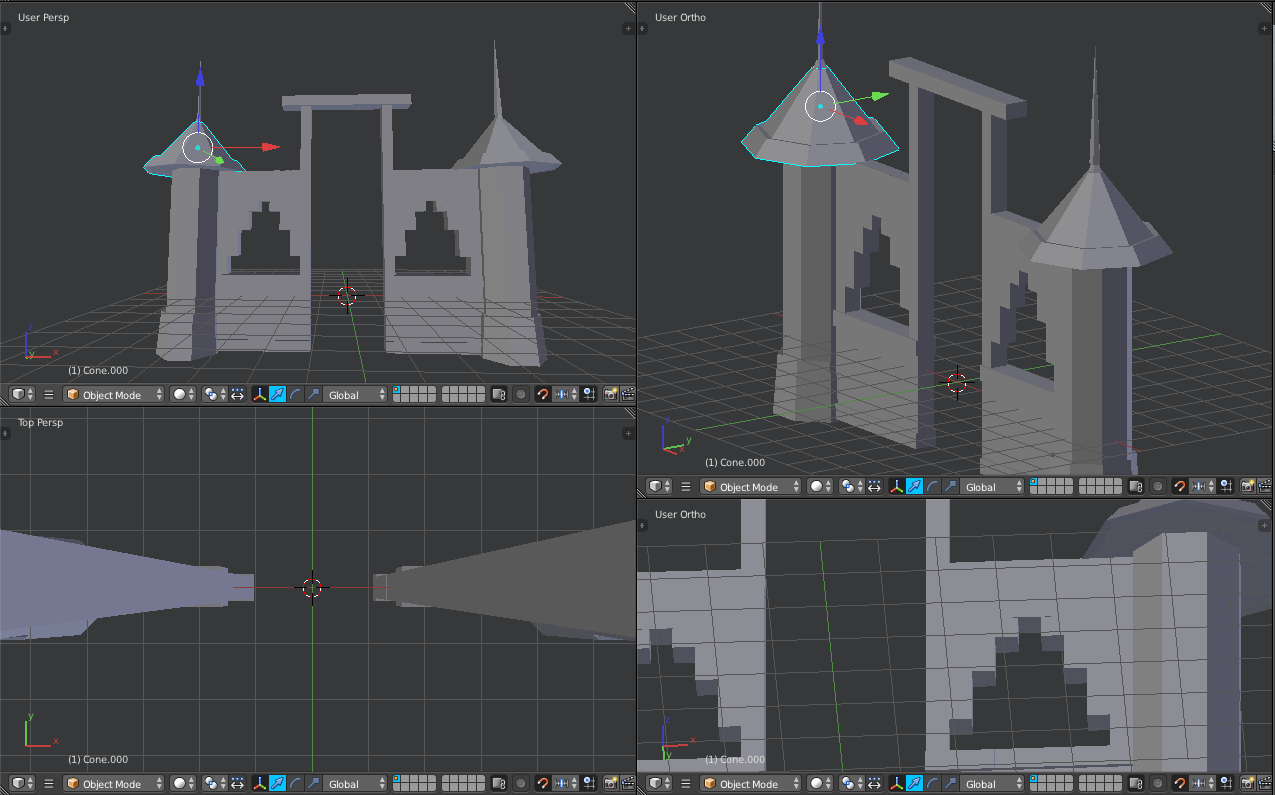Open Object Mode dropdown in lower User Ortho viewport
The height and width of the screenshot is (795, 1275).
click(750, 783)
